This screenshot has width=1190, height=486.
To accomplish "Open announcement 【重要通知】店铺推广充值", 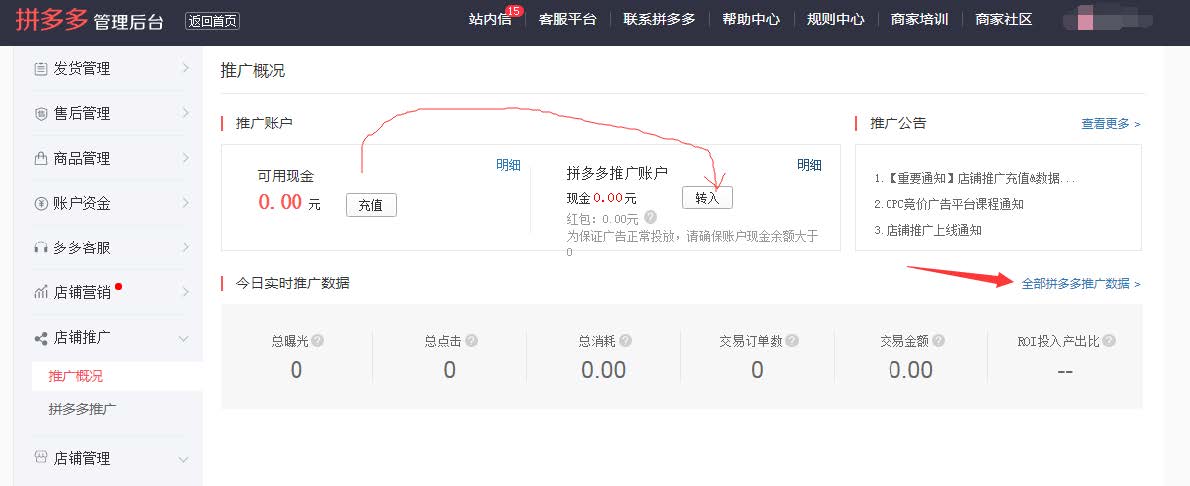I will coord(976,179).
